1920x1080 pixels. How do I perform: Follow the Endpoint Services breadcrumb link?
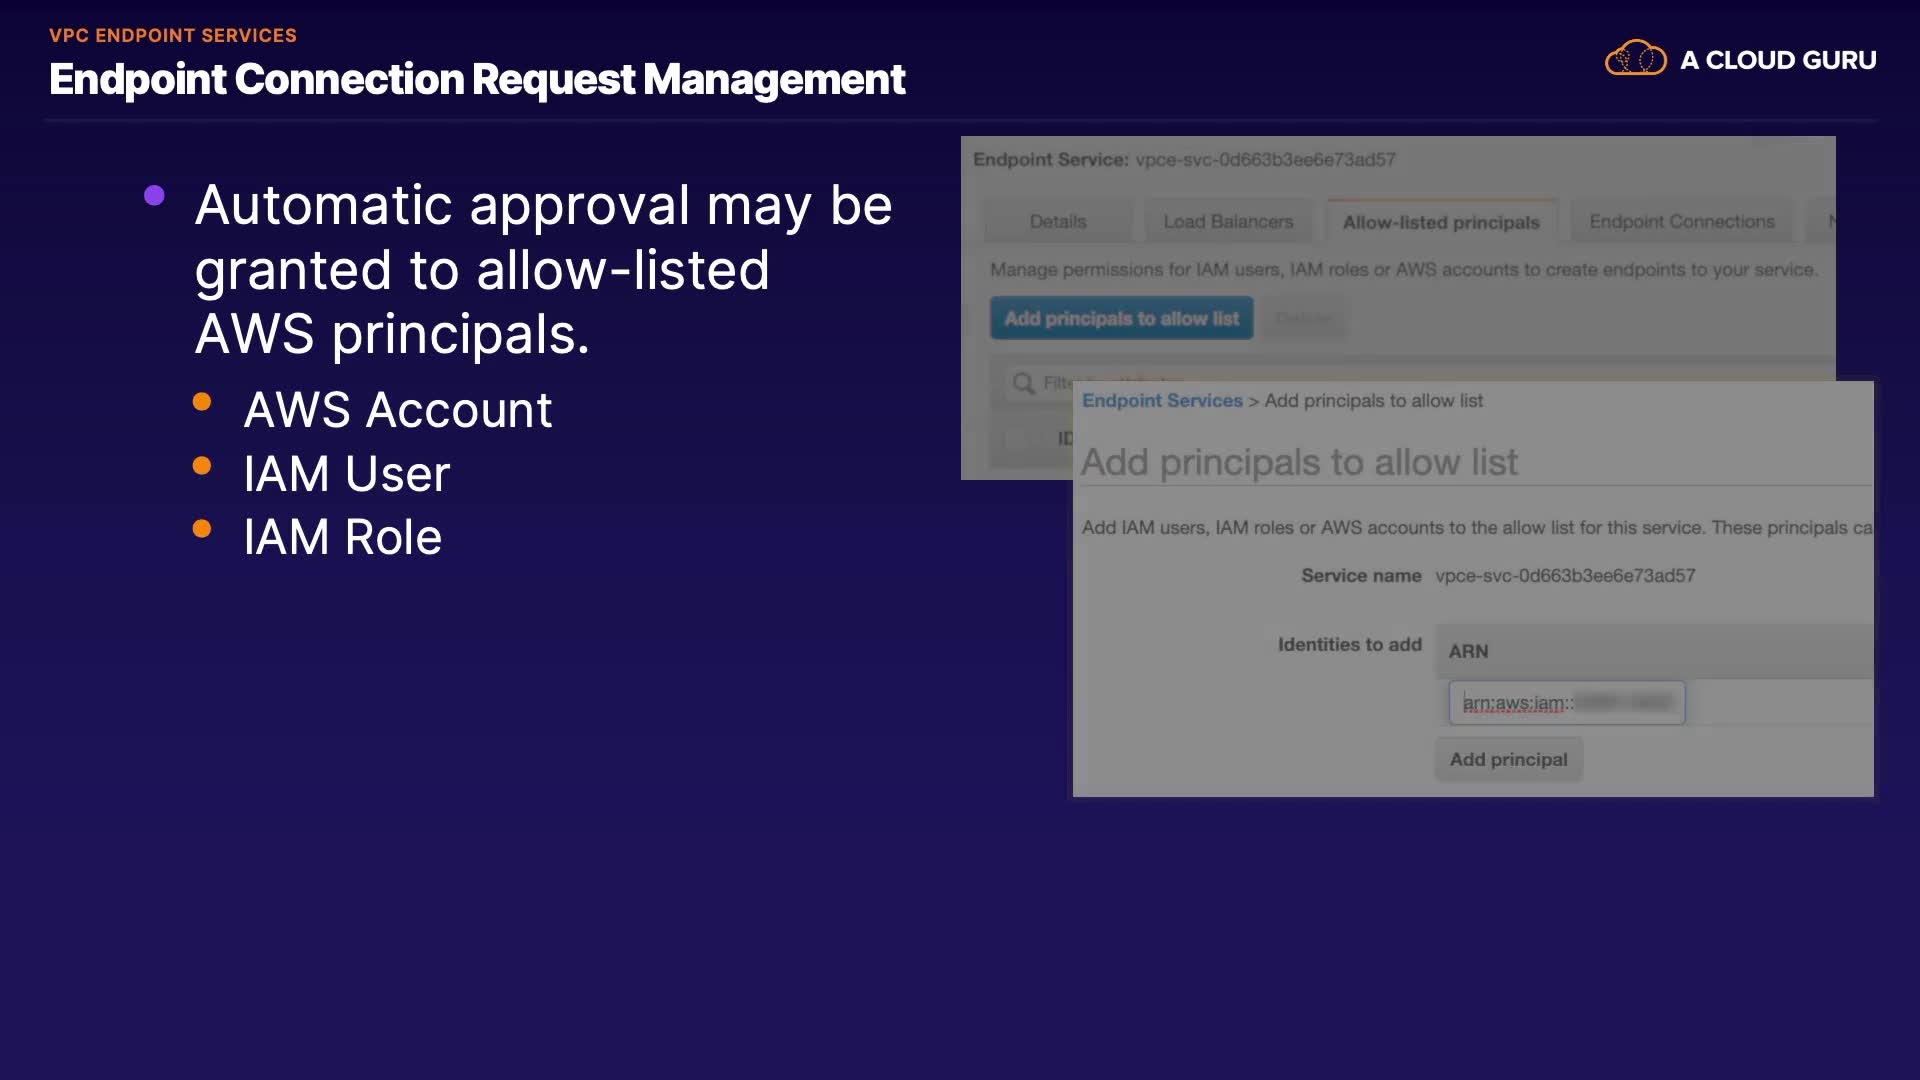click(x=1161, y=401)
